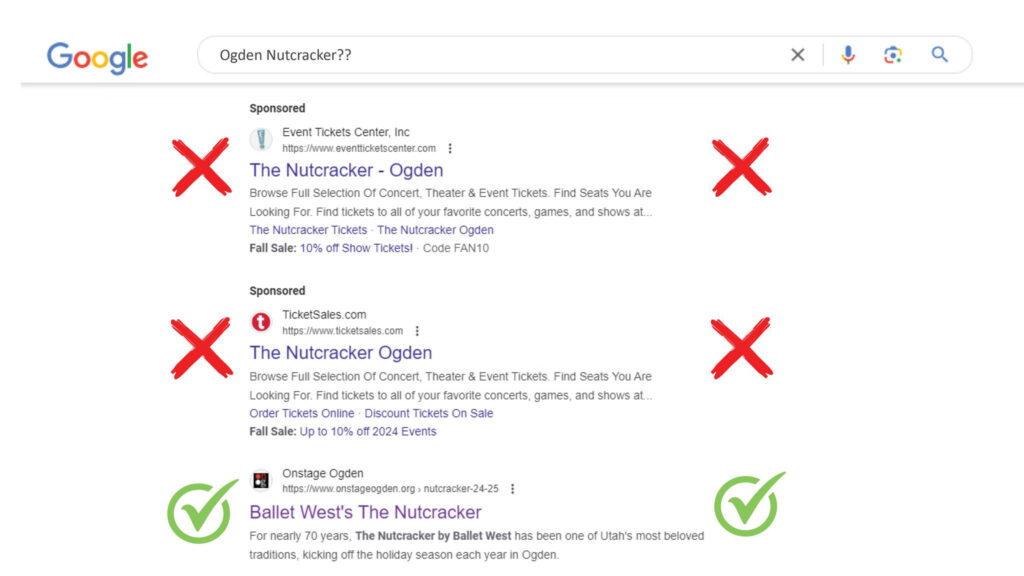Screen dimensions: 1024x576
Task: Open "The Nutcracker - Ogden" sponsored result
Action: coord(346,170)
